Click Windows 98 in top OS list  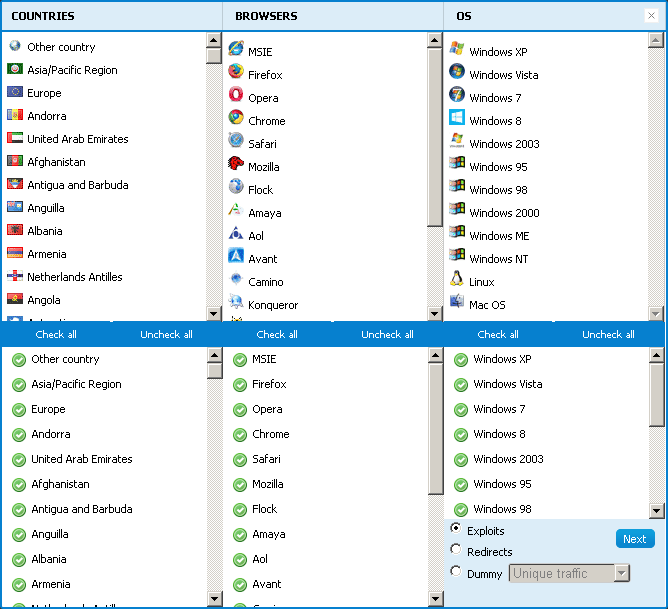pyautogui.click(x=498, y=190)
